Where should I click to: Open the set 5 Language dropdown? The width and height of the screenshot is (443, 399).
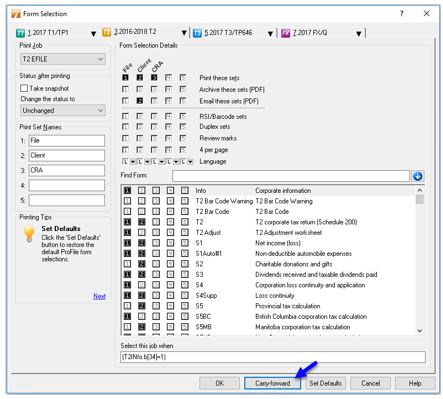pyautogui.click(x=190, y=162)
